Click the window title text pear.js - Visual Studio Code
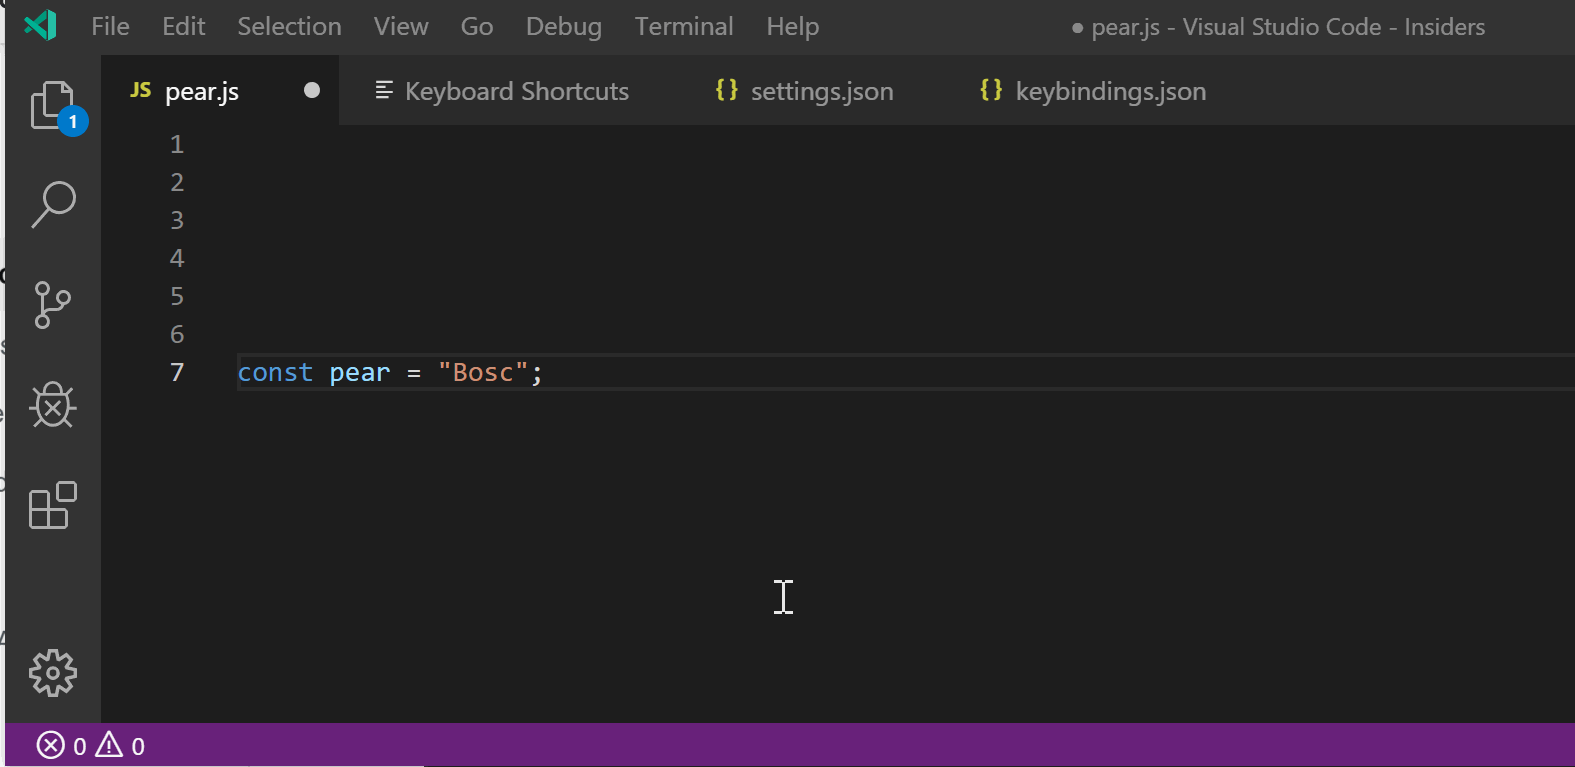 click(1288, 27)
